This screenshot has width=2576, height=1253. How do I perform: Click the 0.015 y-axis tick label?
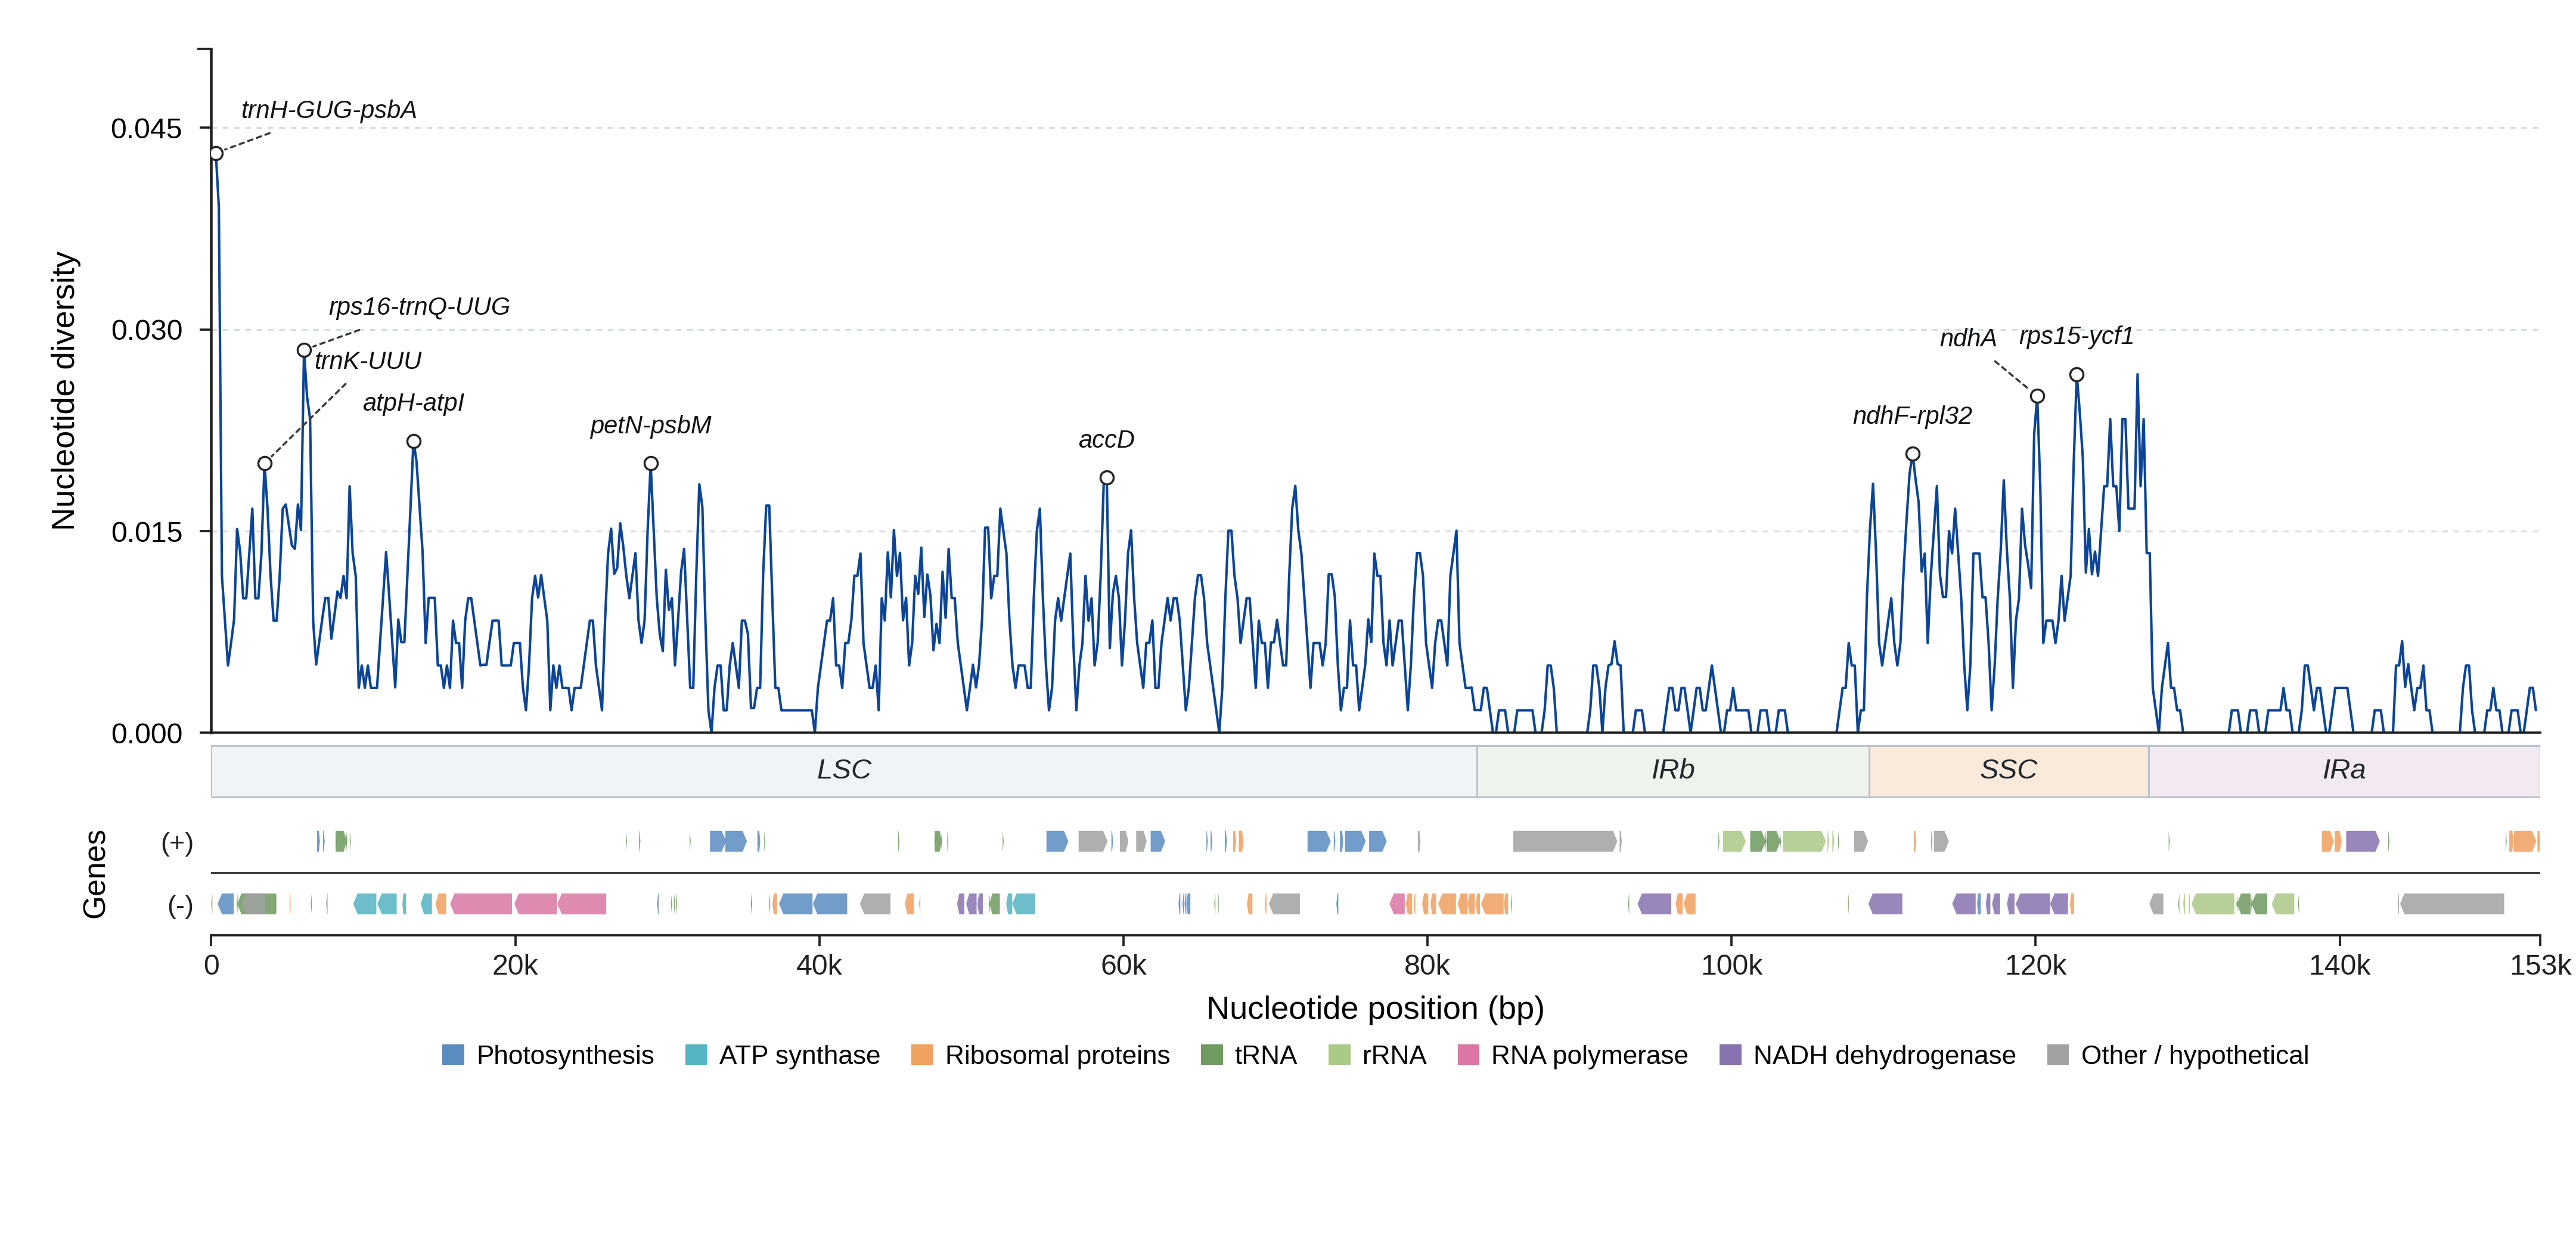146,532
